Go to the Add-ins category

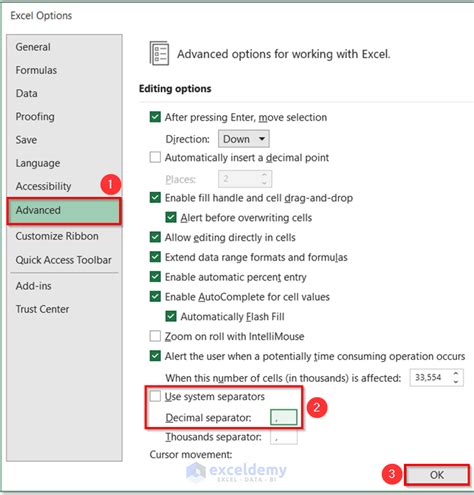(x=33, y=286)
